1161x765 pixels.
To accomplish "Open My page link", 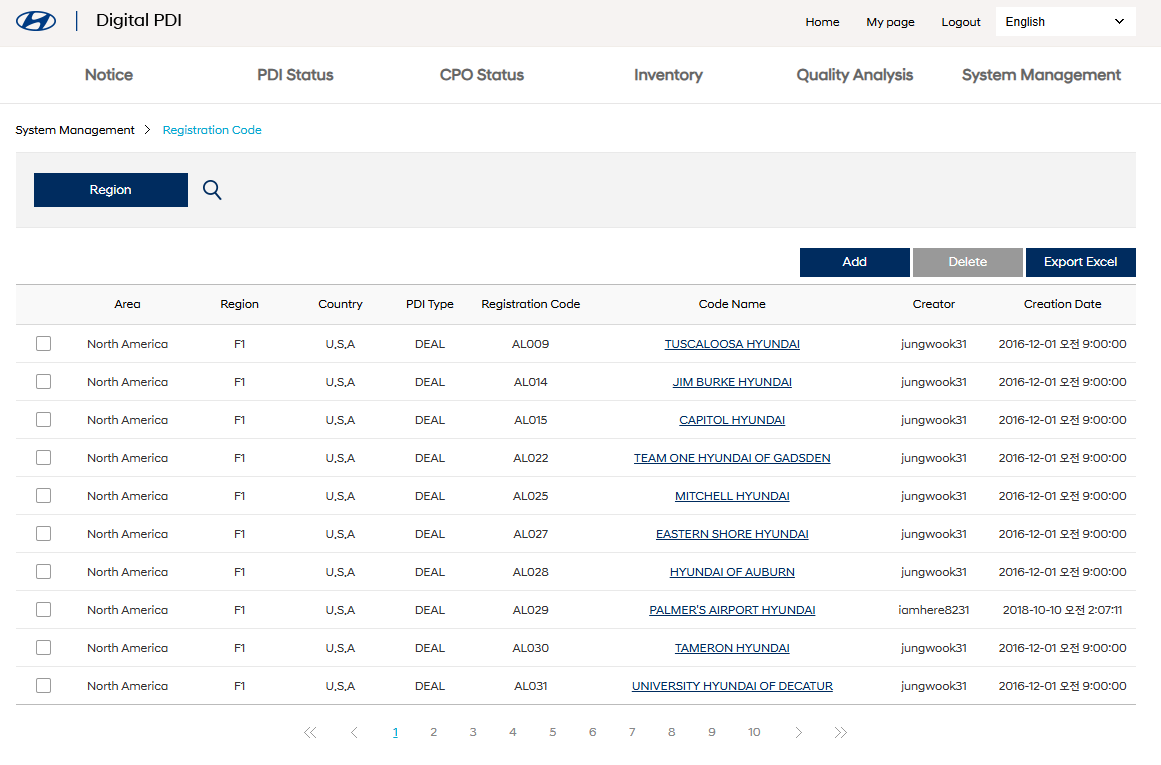I will (891, 22).
